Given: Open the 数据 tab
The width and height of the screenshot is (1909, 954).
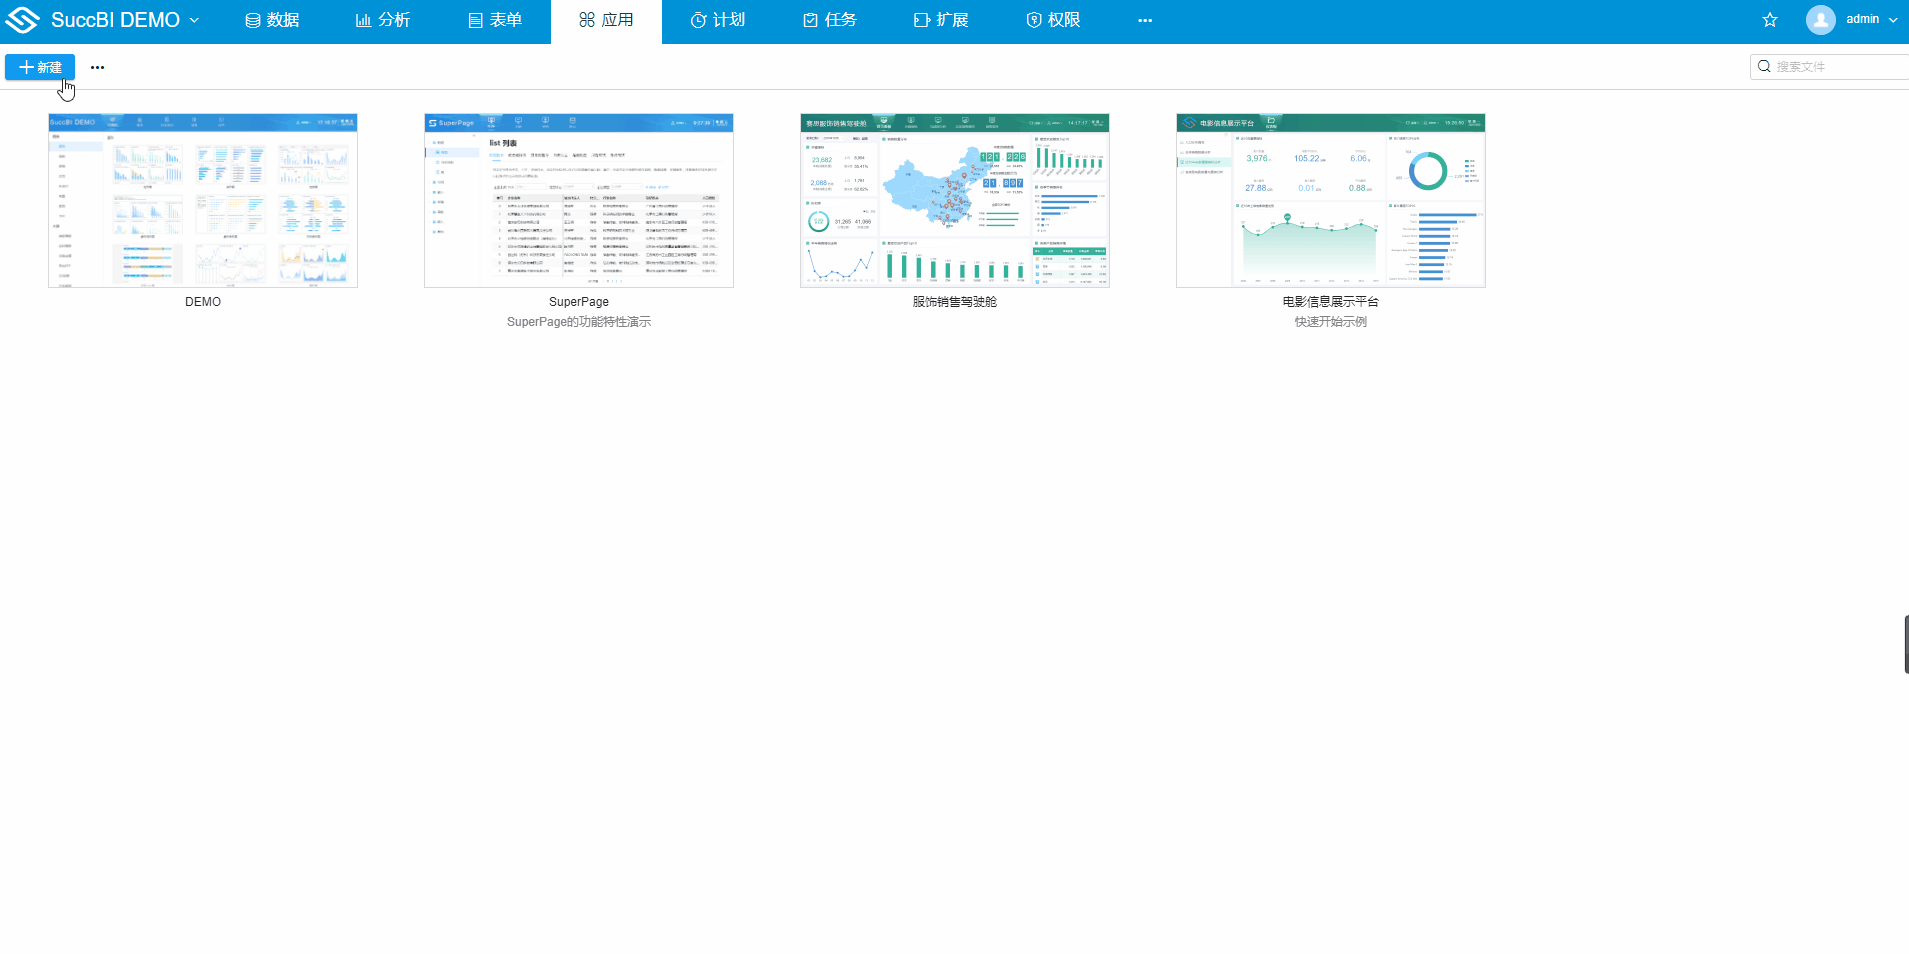Looking at the screenshot, I should (272, 20).
